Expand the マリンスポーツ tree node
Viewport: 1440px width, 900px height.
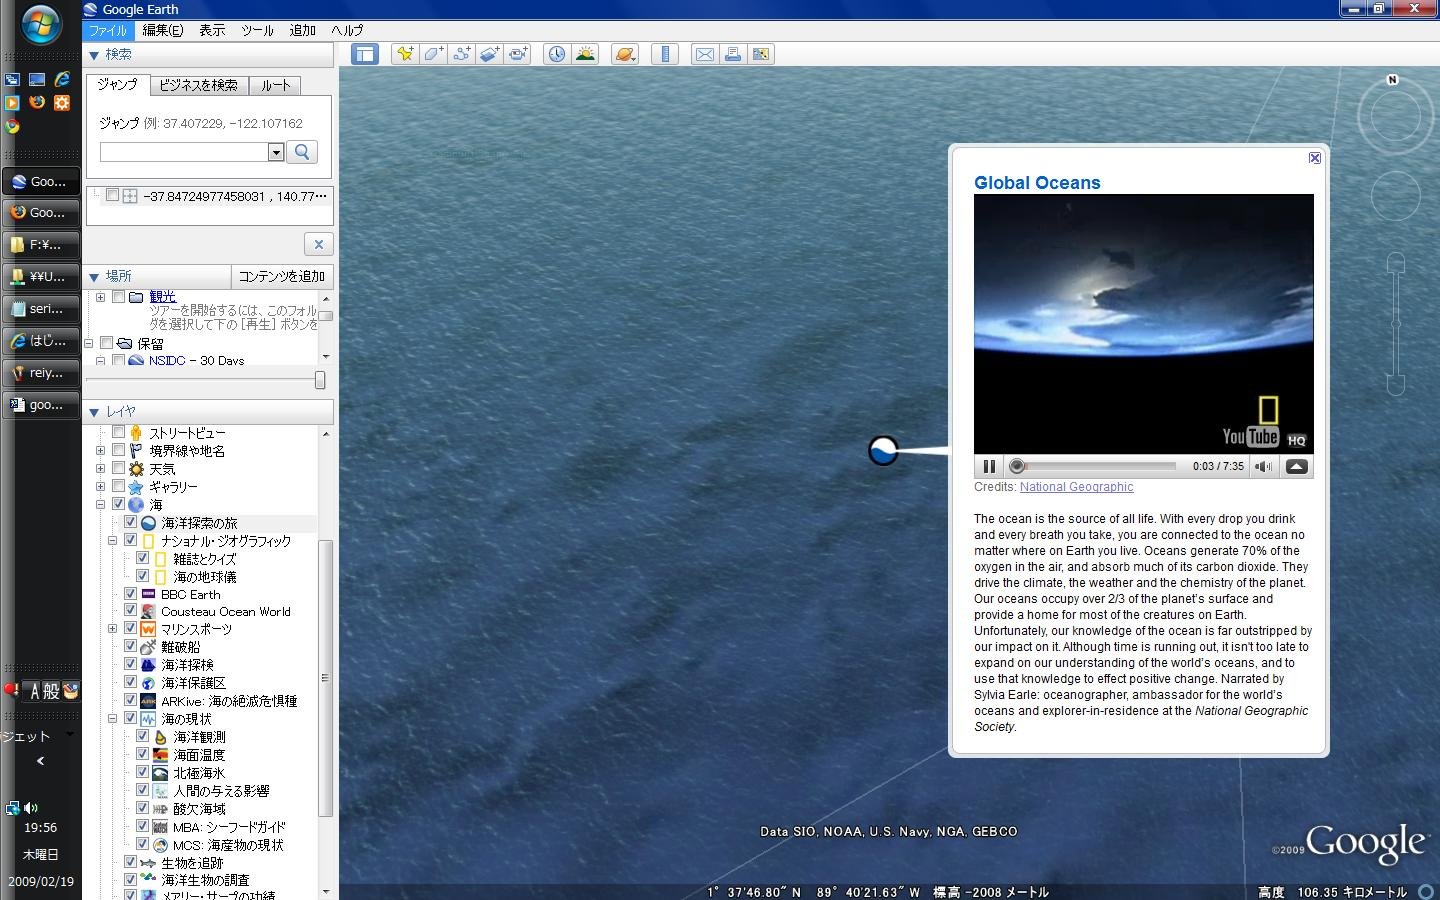click(112, 629)
